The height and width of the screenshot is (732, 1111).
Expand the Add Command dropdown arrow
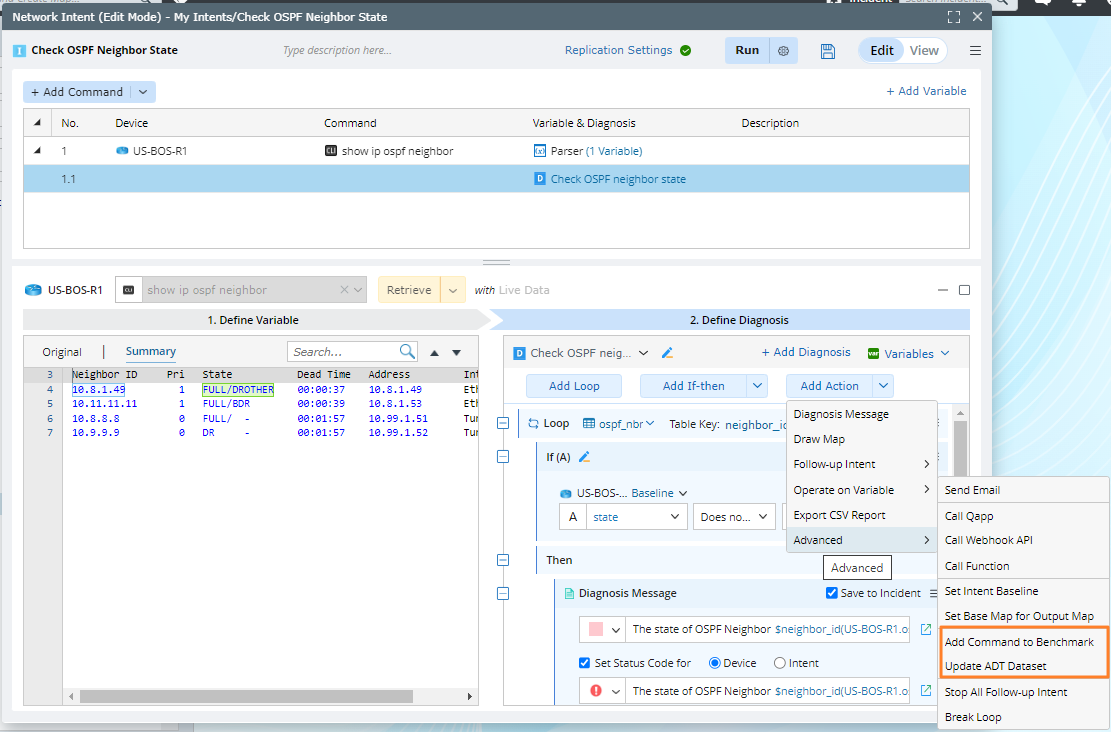tap(142, 92)
